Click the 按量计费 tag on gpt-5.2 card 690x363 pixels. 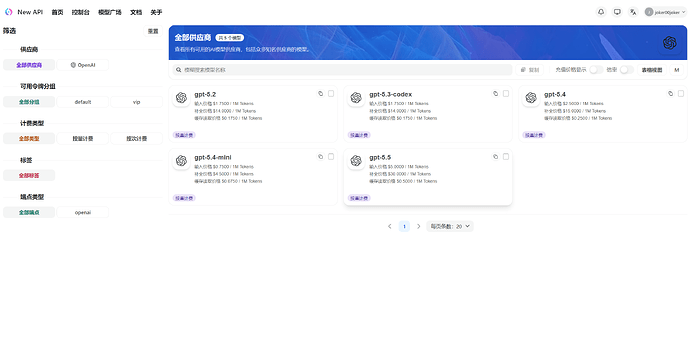[x=184, y=135]
